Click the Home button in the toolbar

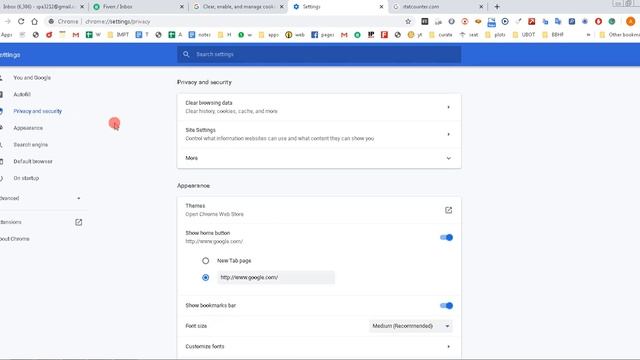tap(34, 21)
